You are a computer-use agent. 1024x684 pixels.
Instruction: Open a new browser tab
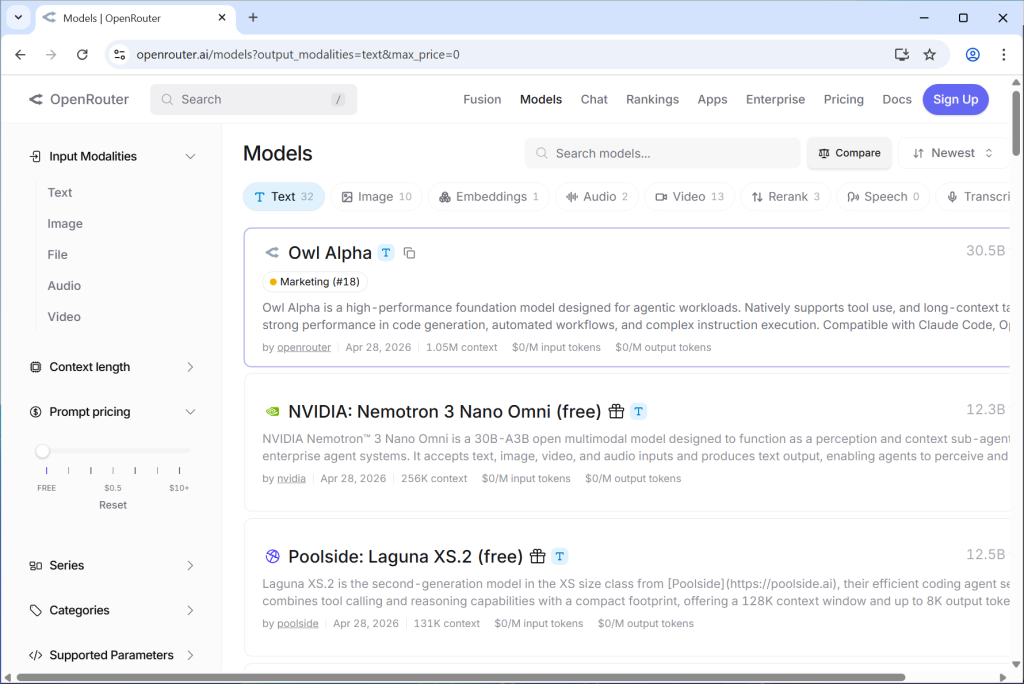(x=253, y=18)
